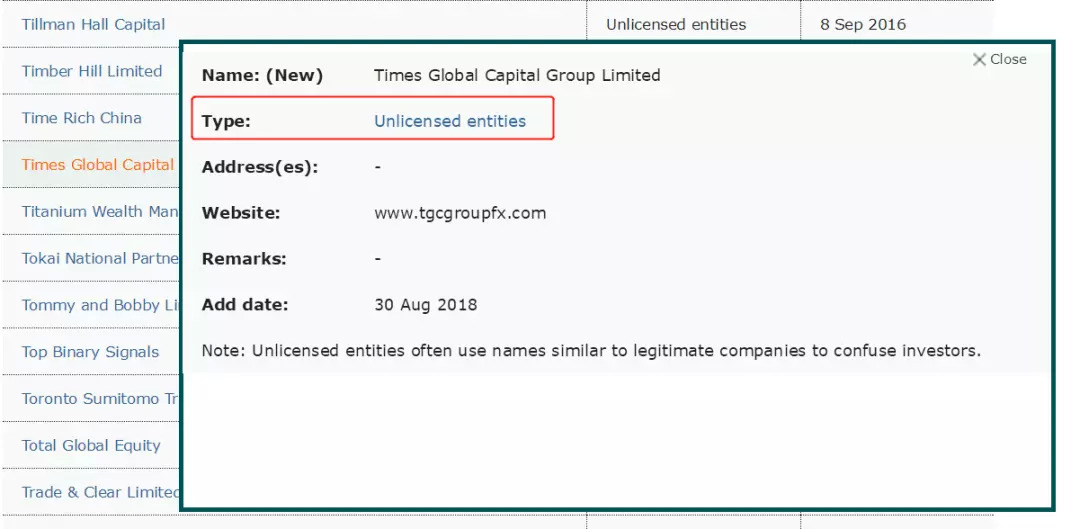Click the Website: label
The width and height of the screenshot is (1080, 529).
pos(241,214)
